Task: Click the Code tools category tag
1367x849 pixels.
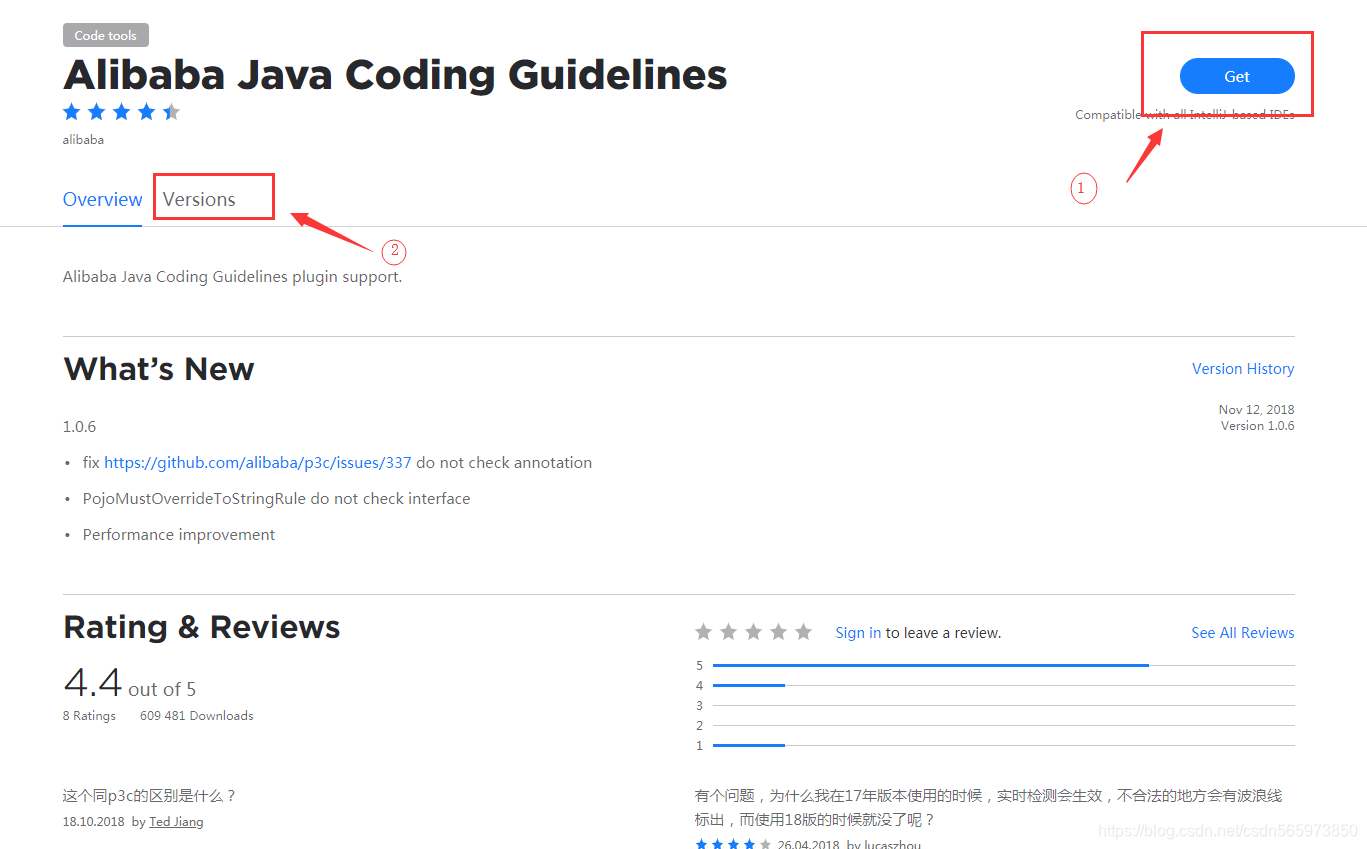Action: click(106, 35)
